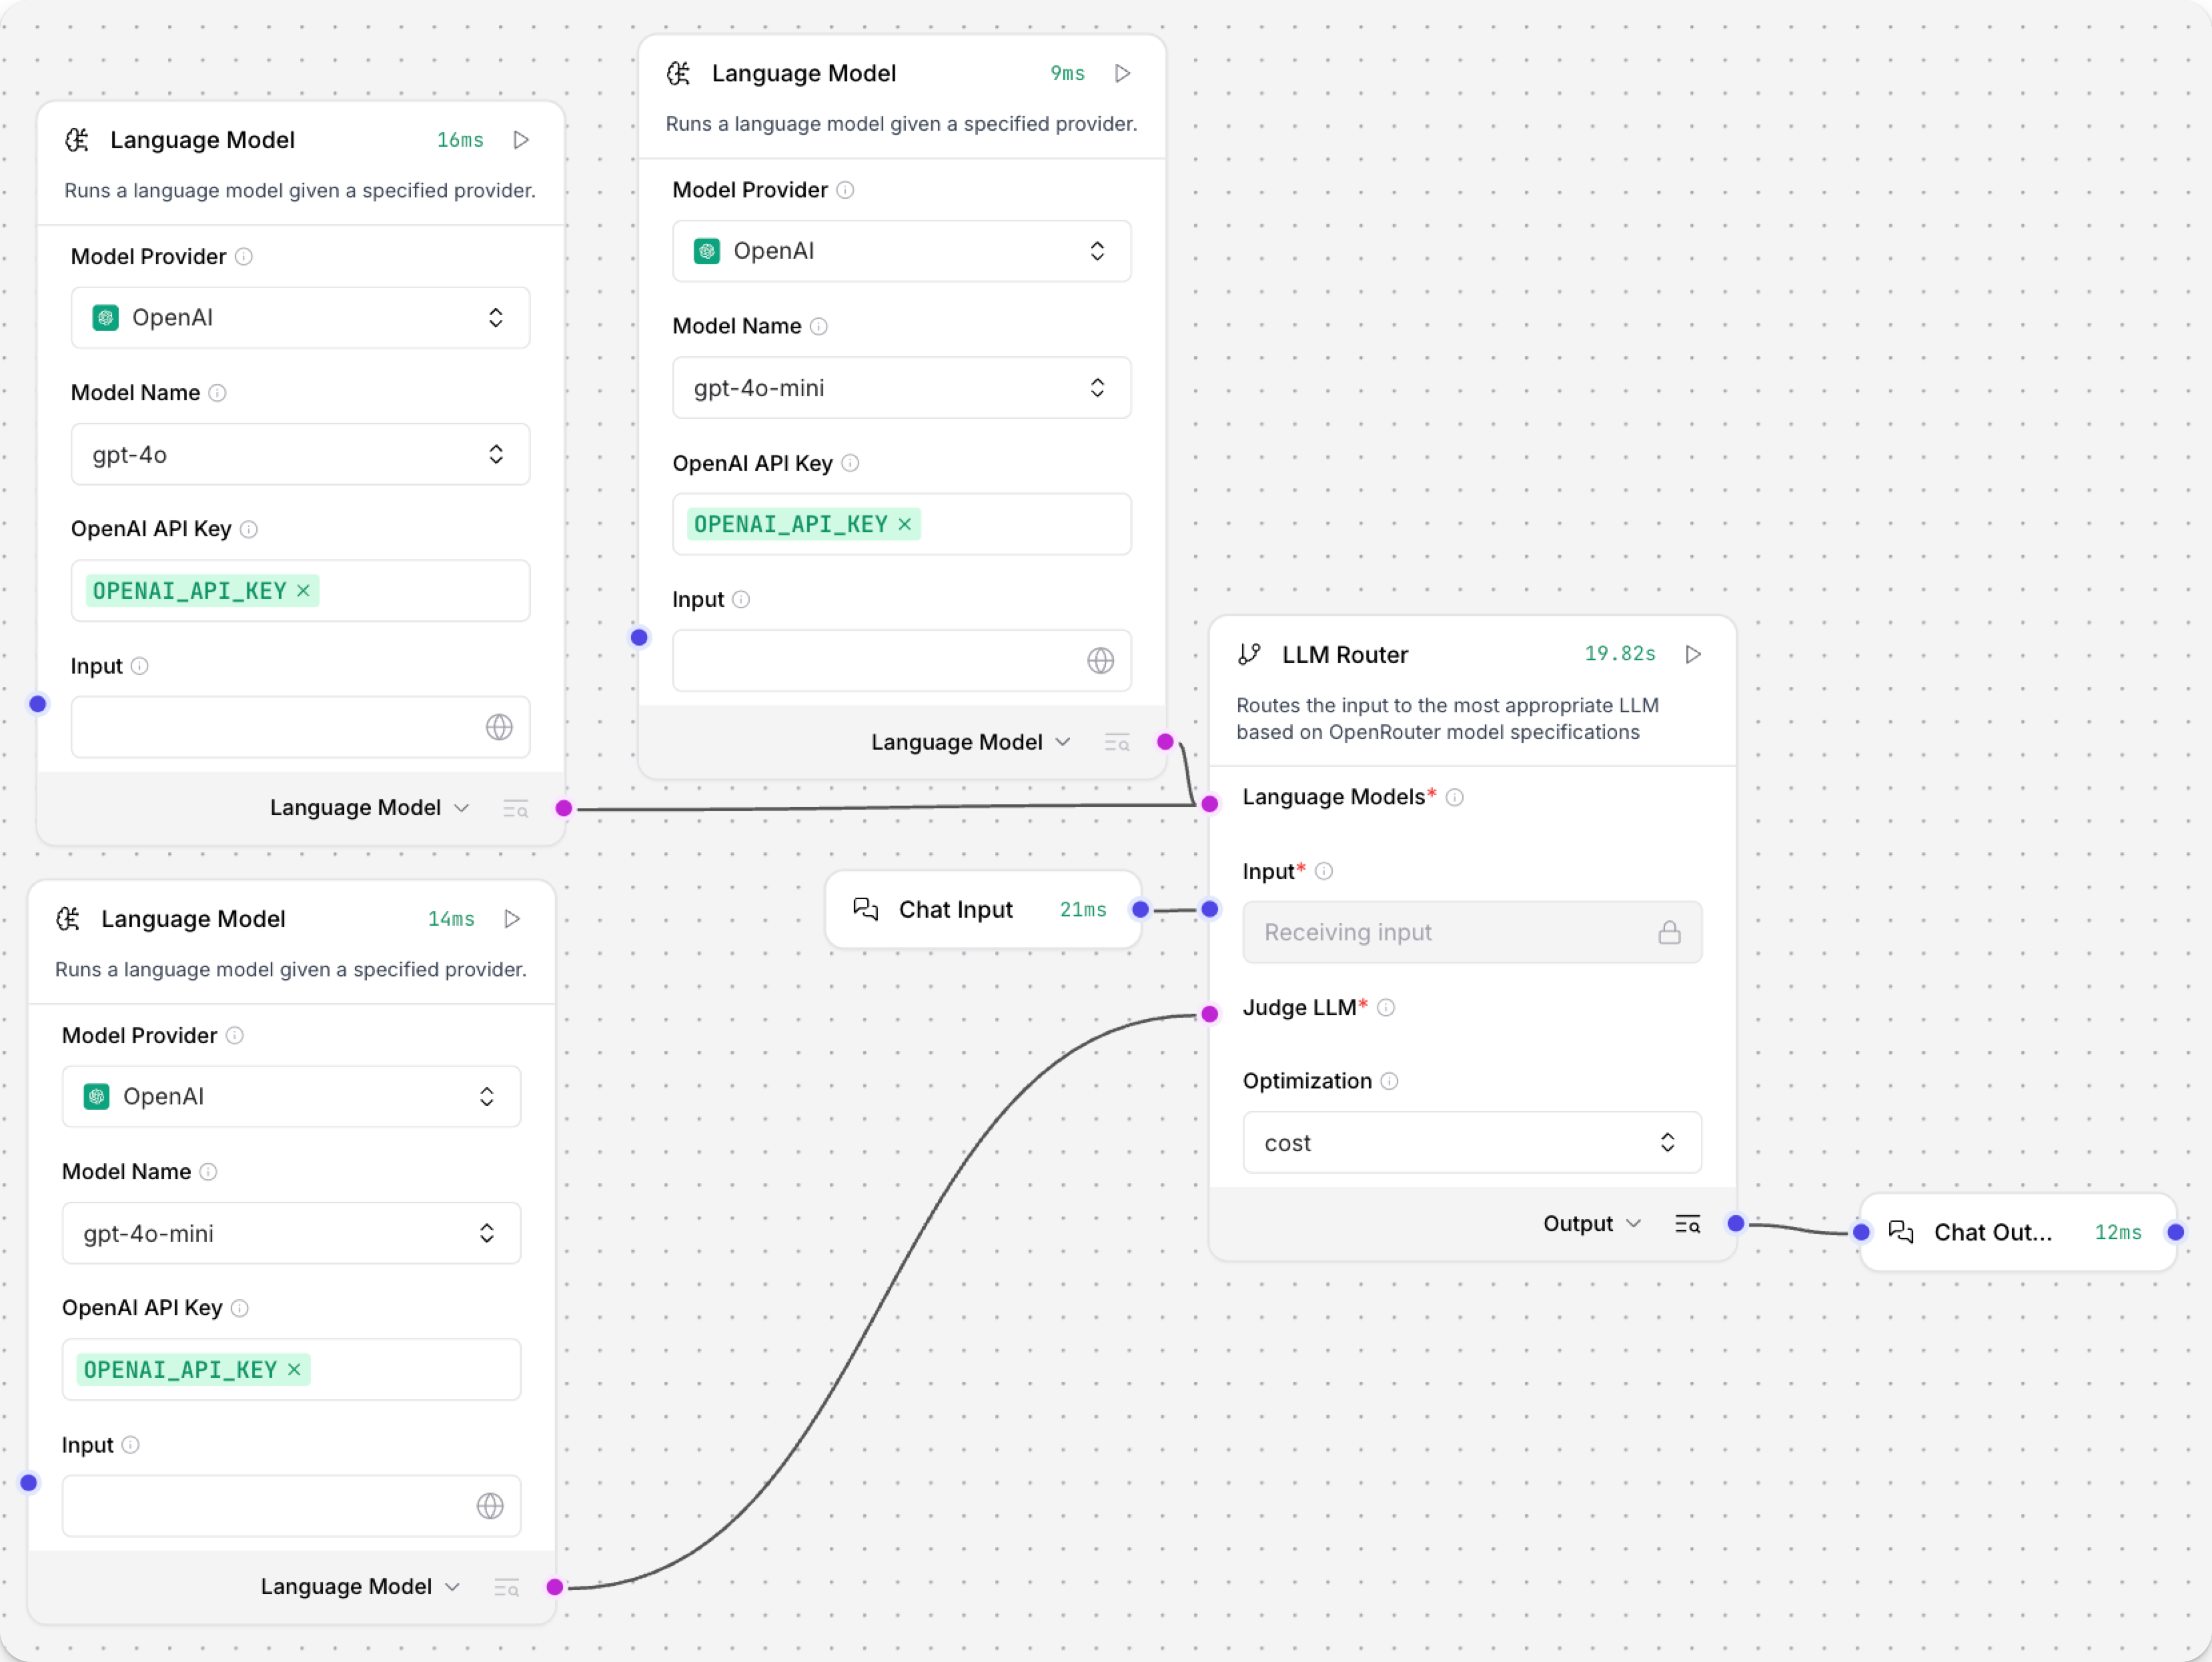Expand the LLM Router Output selector
The height and width of the screenshot is (1662, 2212).
[x=1591, y=1224]
